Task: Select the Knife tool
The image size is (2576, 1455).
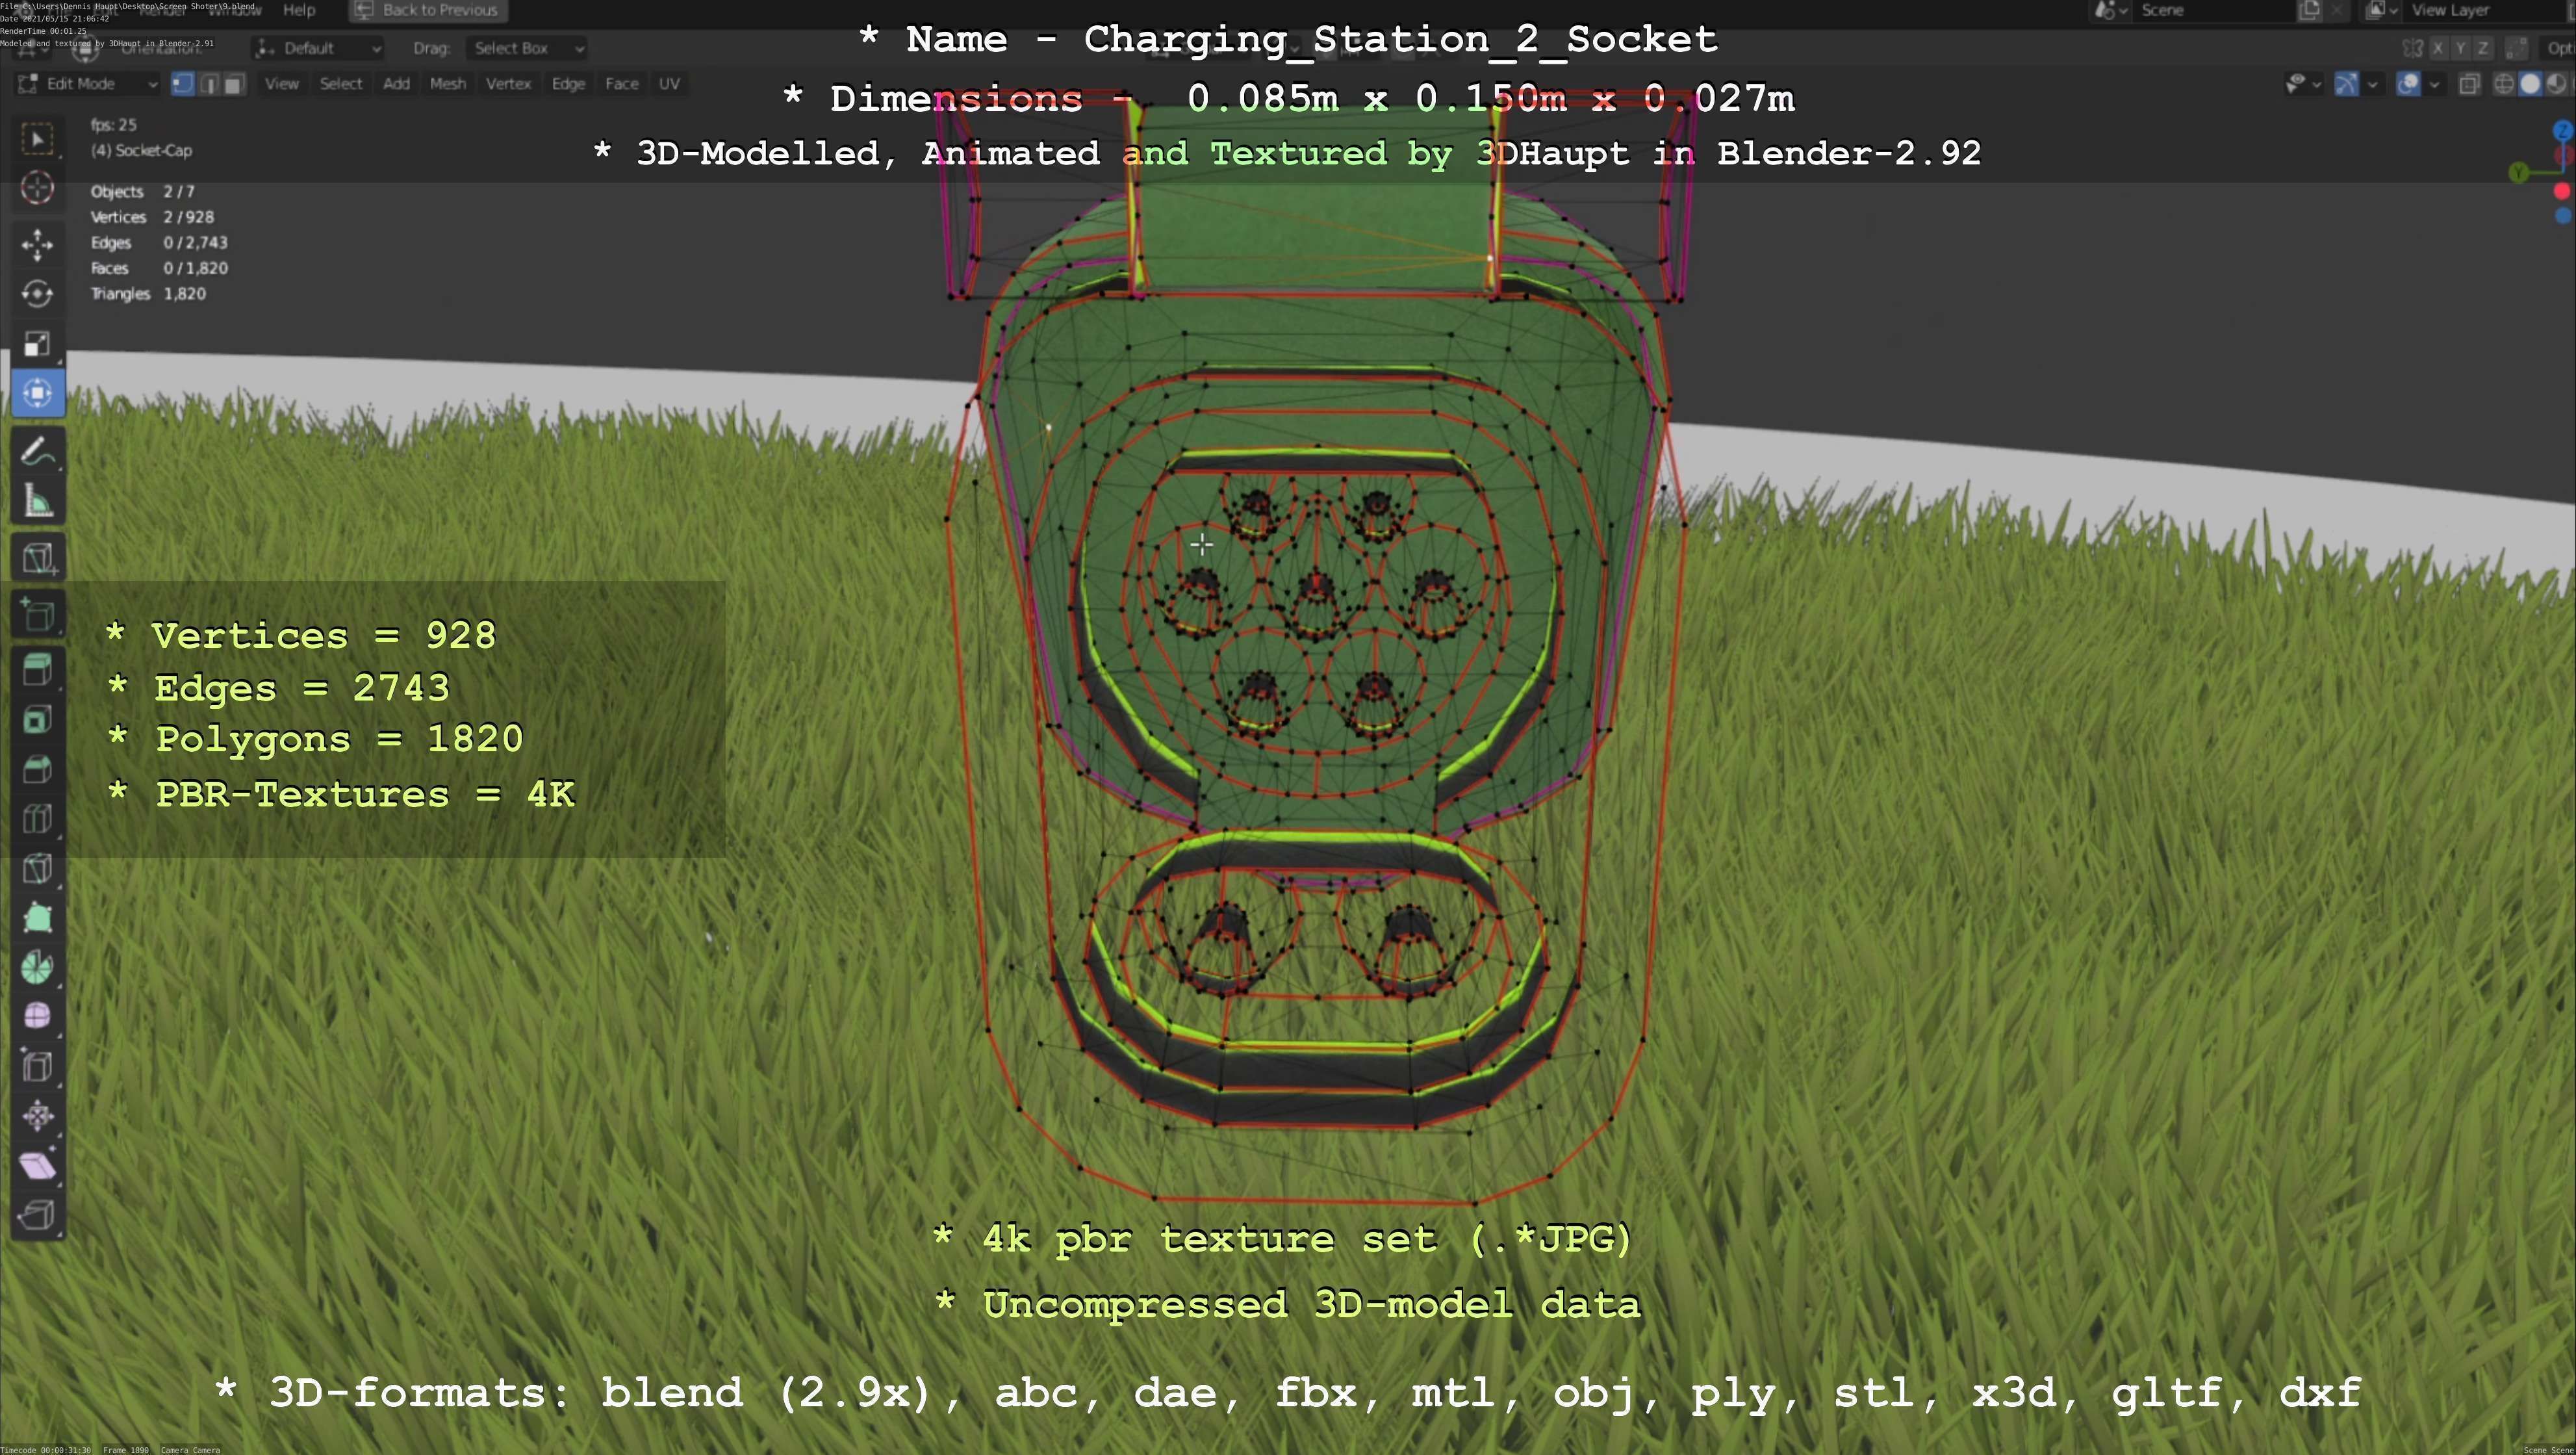Action: click(38, 868)
